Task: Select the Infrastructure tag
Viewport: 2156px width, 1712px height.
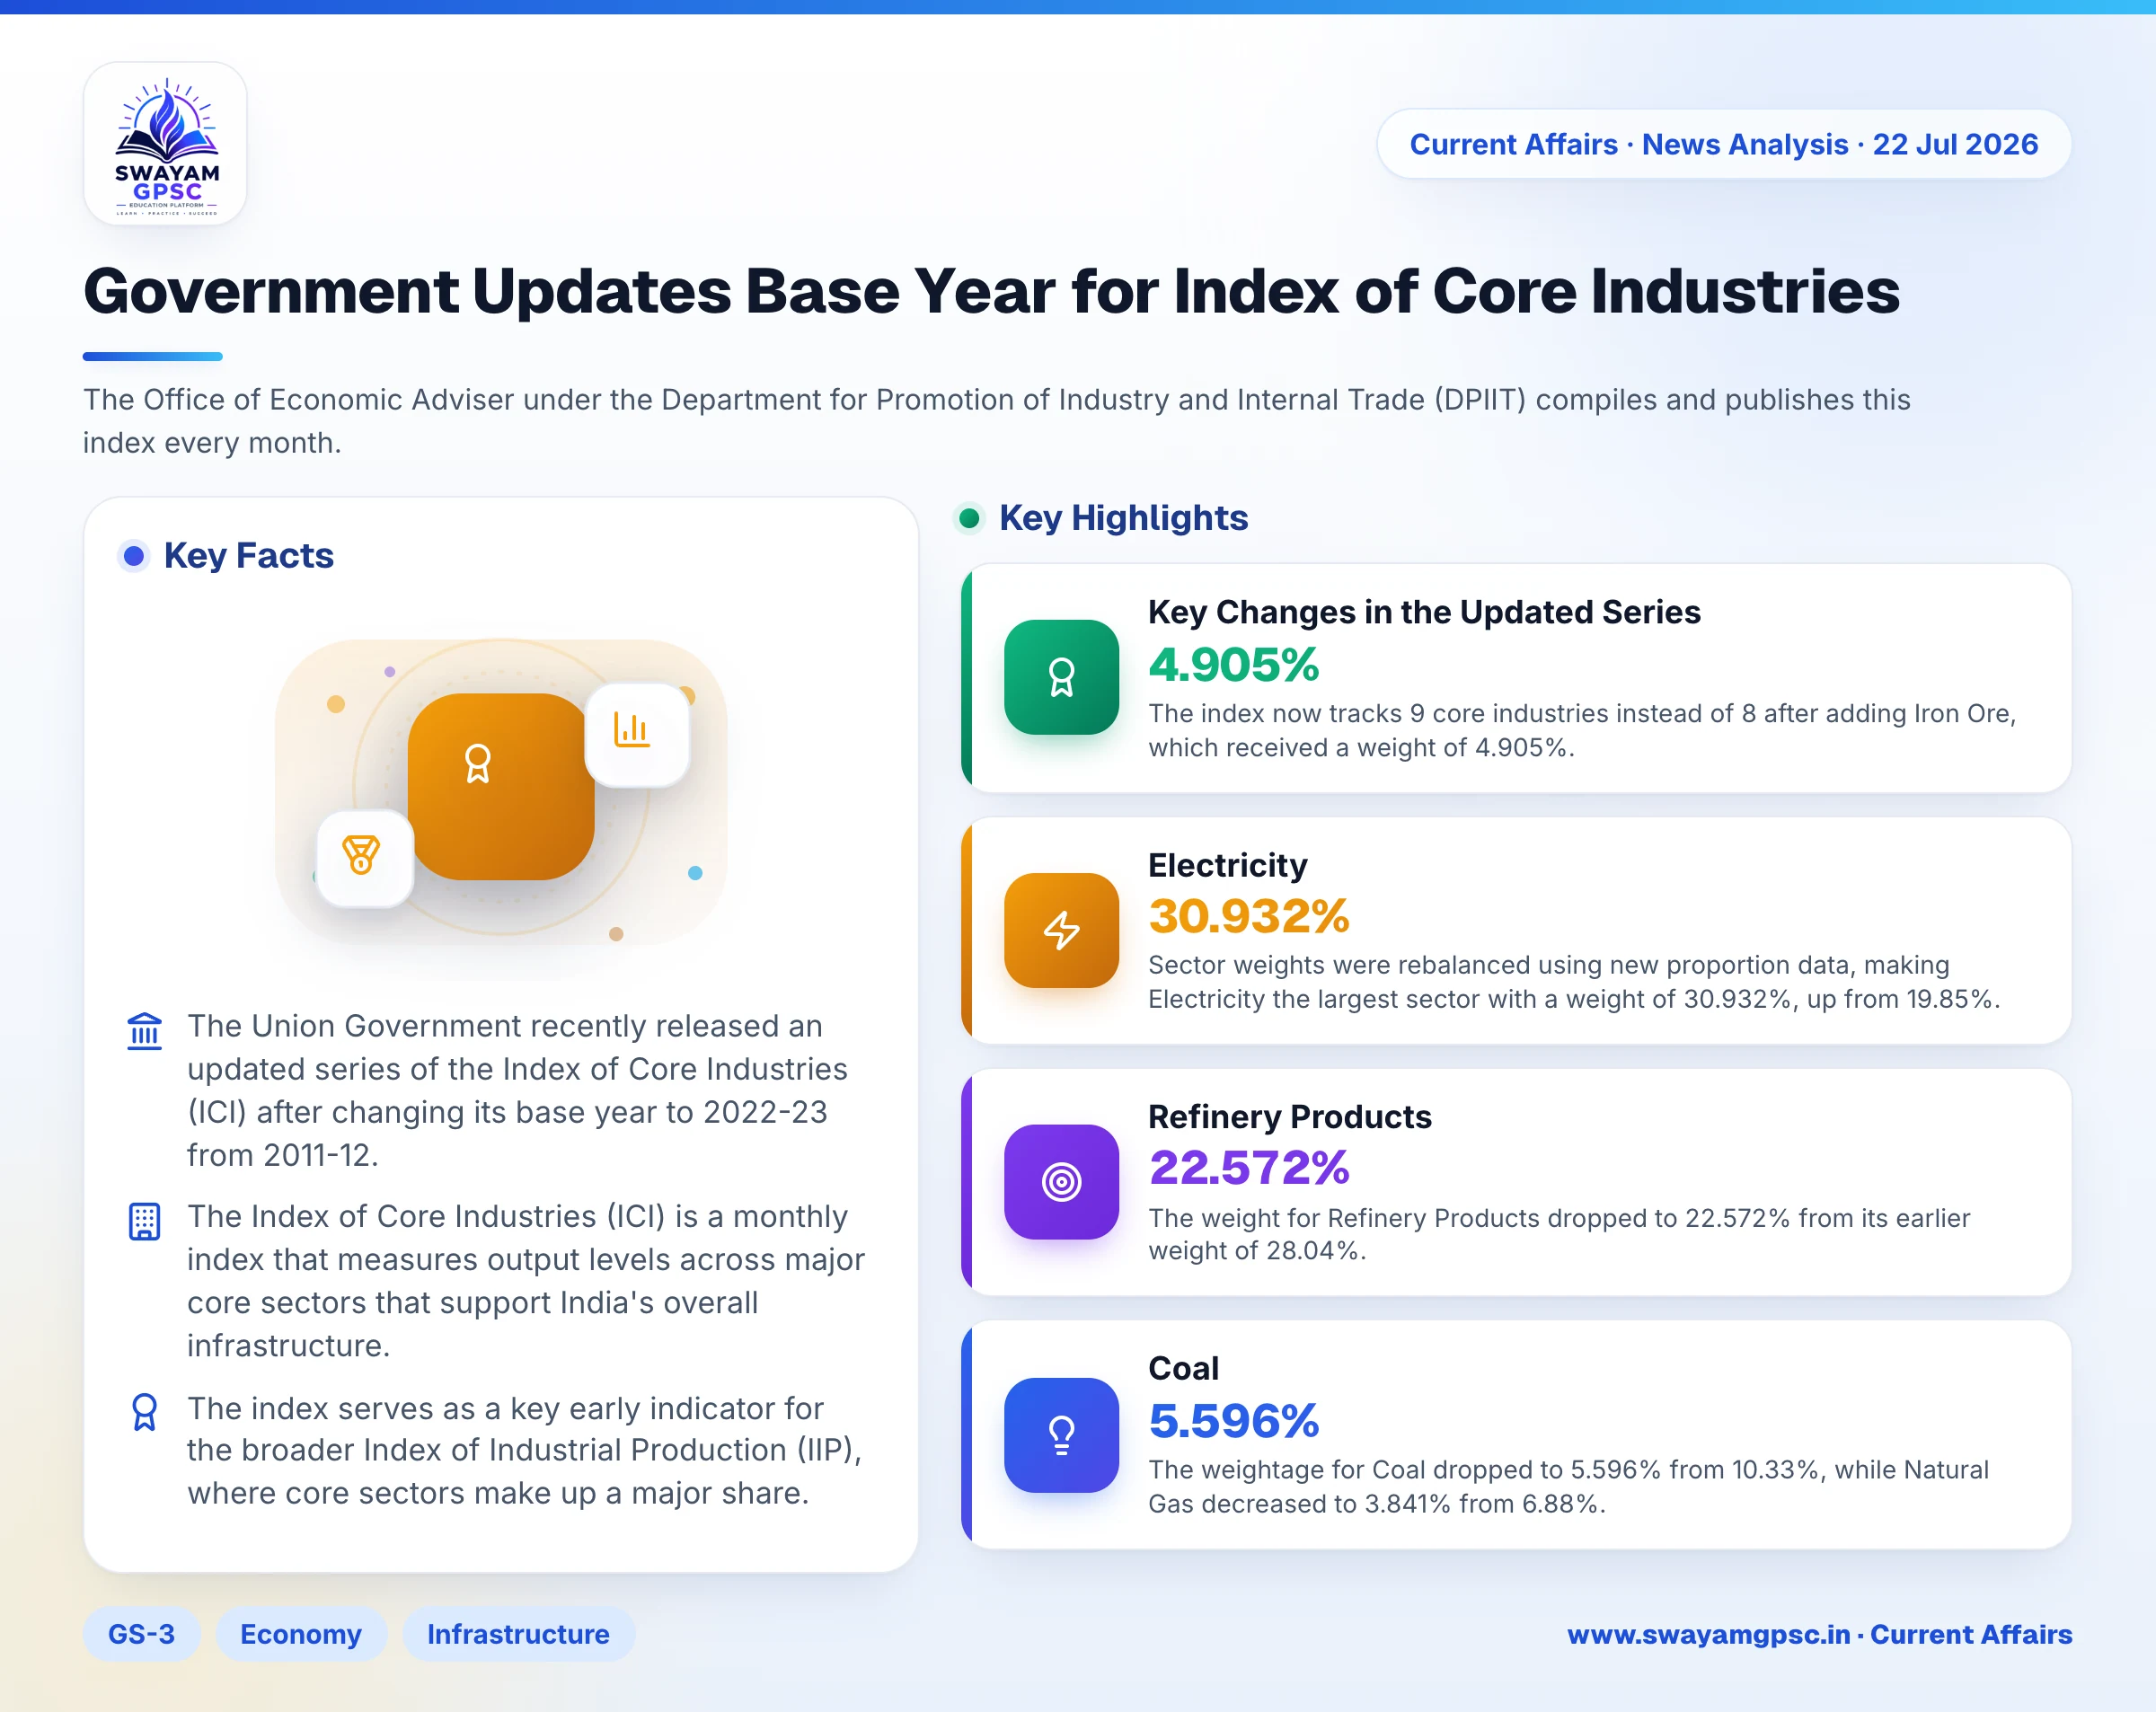Action: pyautogui.click(x=518, y=1634)
